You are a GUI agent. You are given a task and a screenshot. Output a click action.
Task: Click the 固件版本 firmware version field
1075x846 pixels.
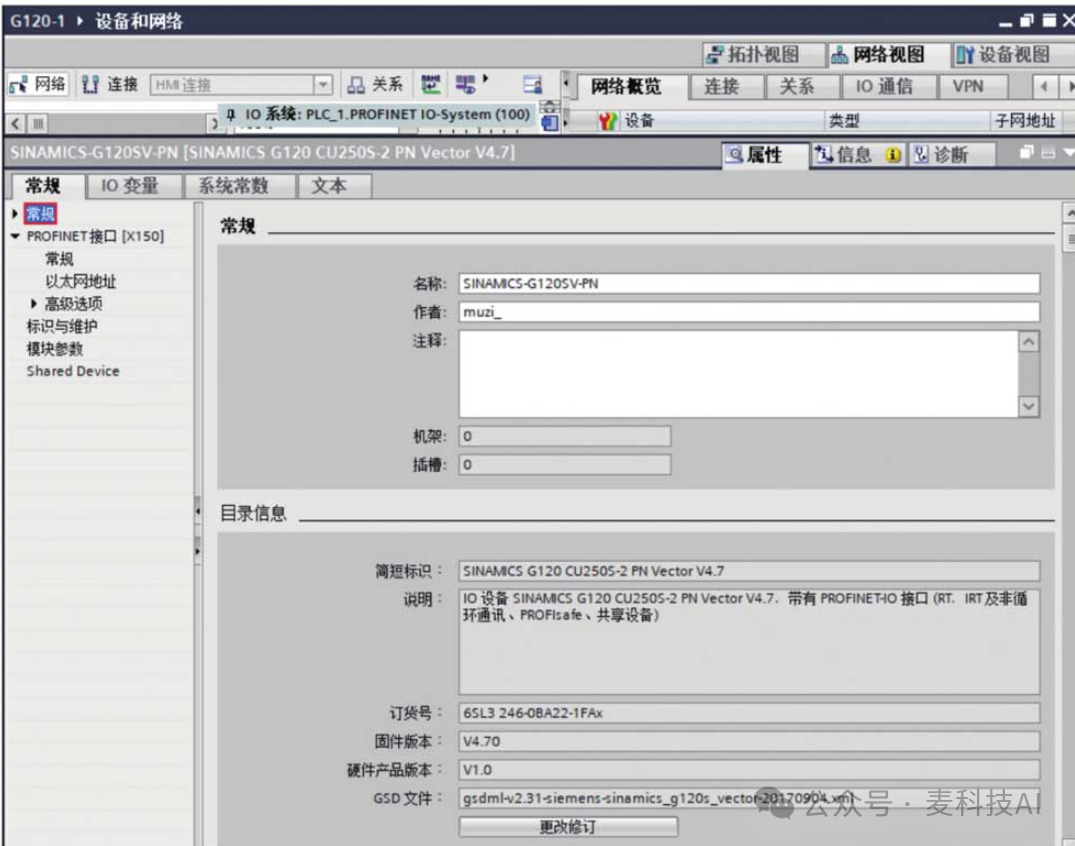(x=749, y=742)
